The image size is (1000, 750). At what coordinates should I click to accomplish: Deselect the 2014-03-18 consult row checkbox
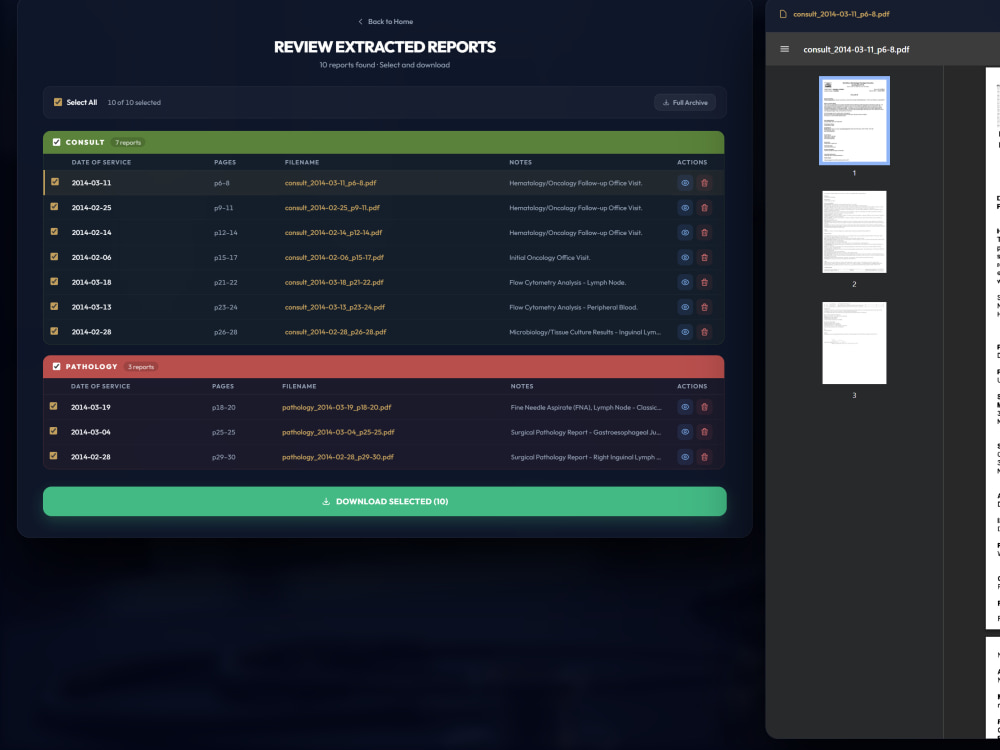(x=54, y=281)
